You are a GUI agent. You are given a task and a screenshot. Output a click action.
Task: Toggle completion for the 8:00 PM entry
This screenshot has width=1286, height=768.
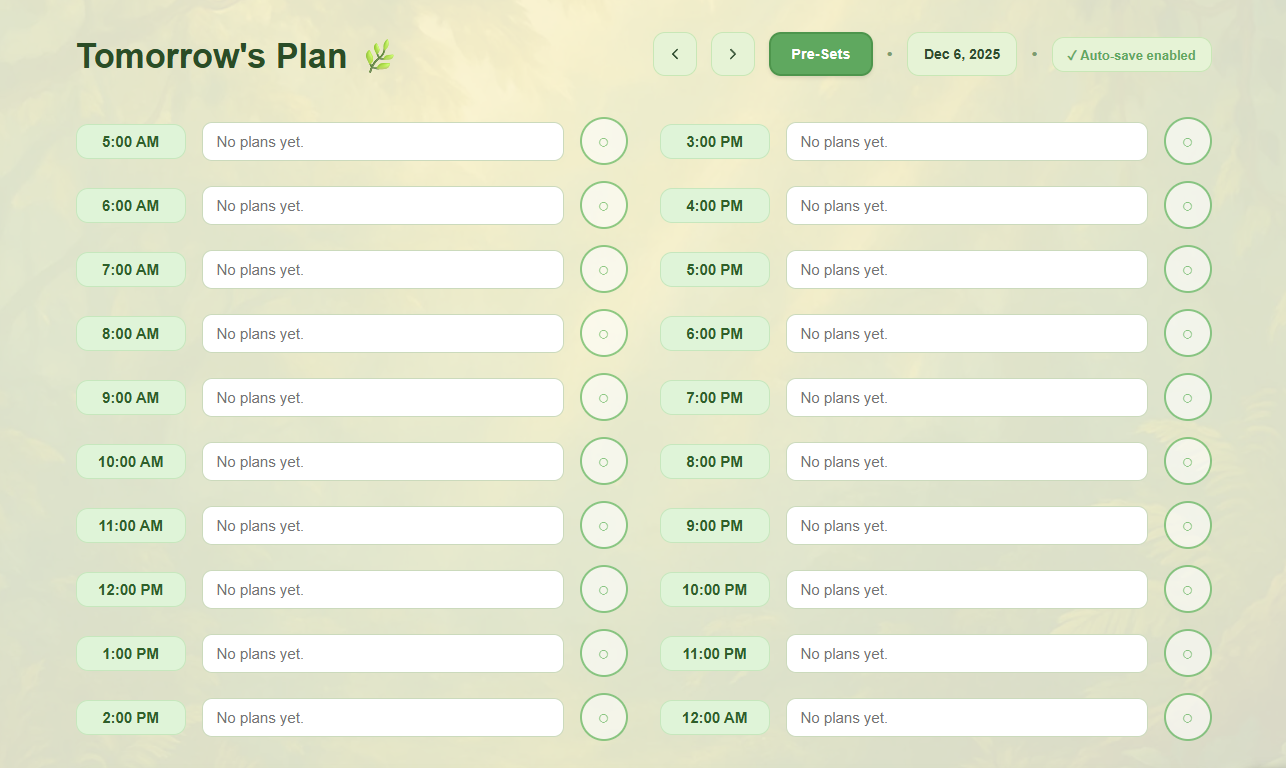[1187, 461]
